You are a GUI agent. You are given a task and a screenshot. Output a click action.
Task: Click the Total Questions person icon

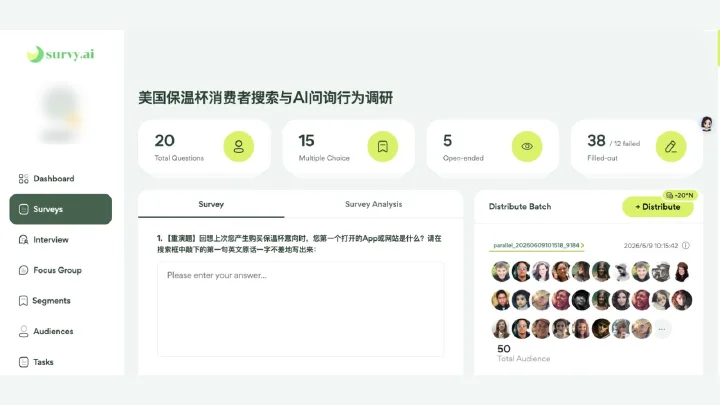239,146
